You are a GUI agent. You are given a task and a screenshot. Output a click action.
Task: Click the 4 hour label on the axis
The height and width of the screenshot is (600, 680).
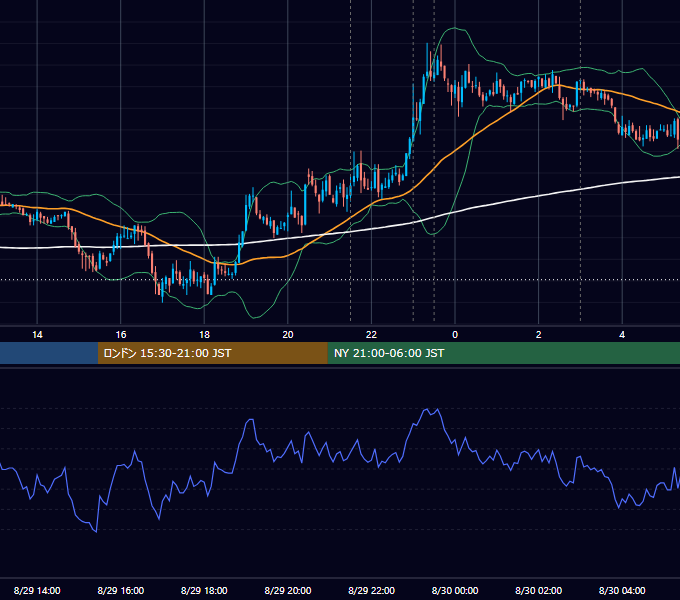click(x=622, y=335)
